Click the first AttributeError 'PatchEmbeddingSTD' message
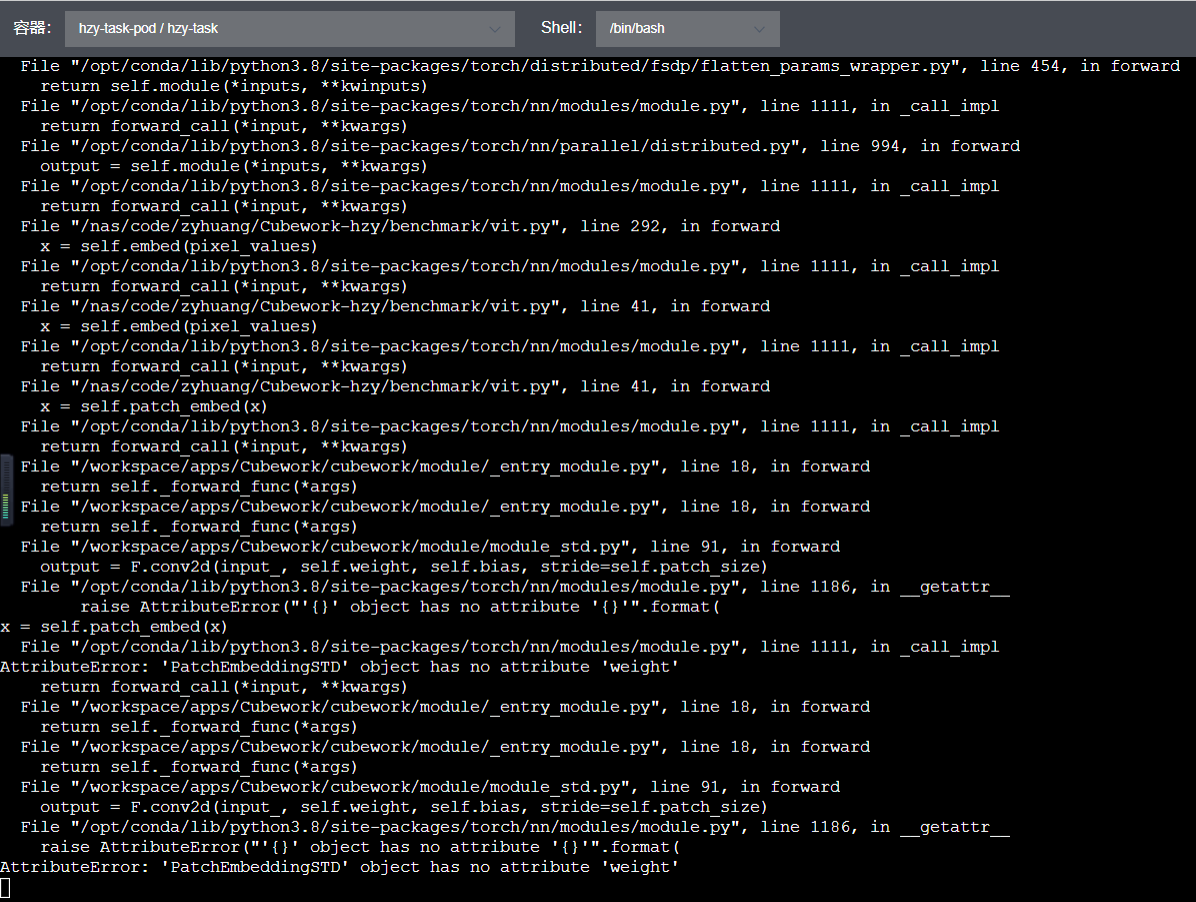Image resolution: width=1196 pixels, height=902 pixels. coord(340,667)
